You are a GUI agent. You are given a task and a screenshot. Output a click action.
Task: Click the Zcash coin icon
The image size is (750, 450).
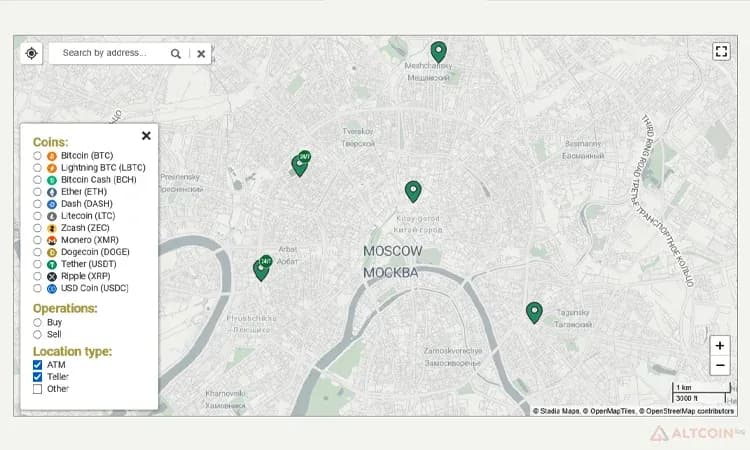[52, 228]
